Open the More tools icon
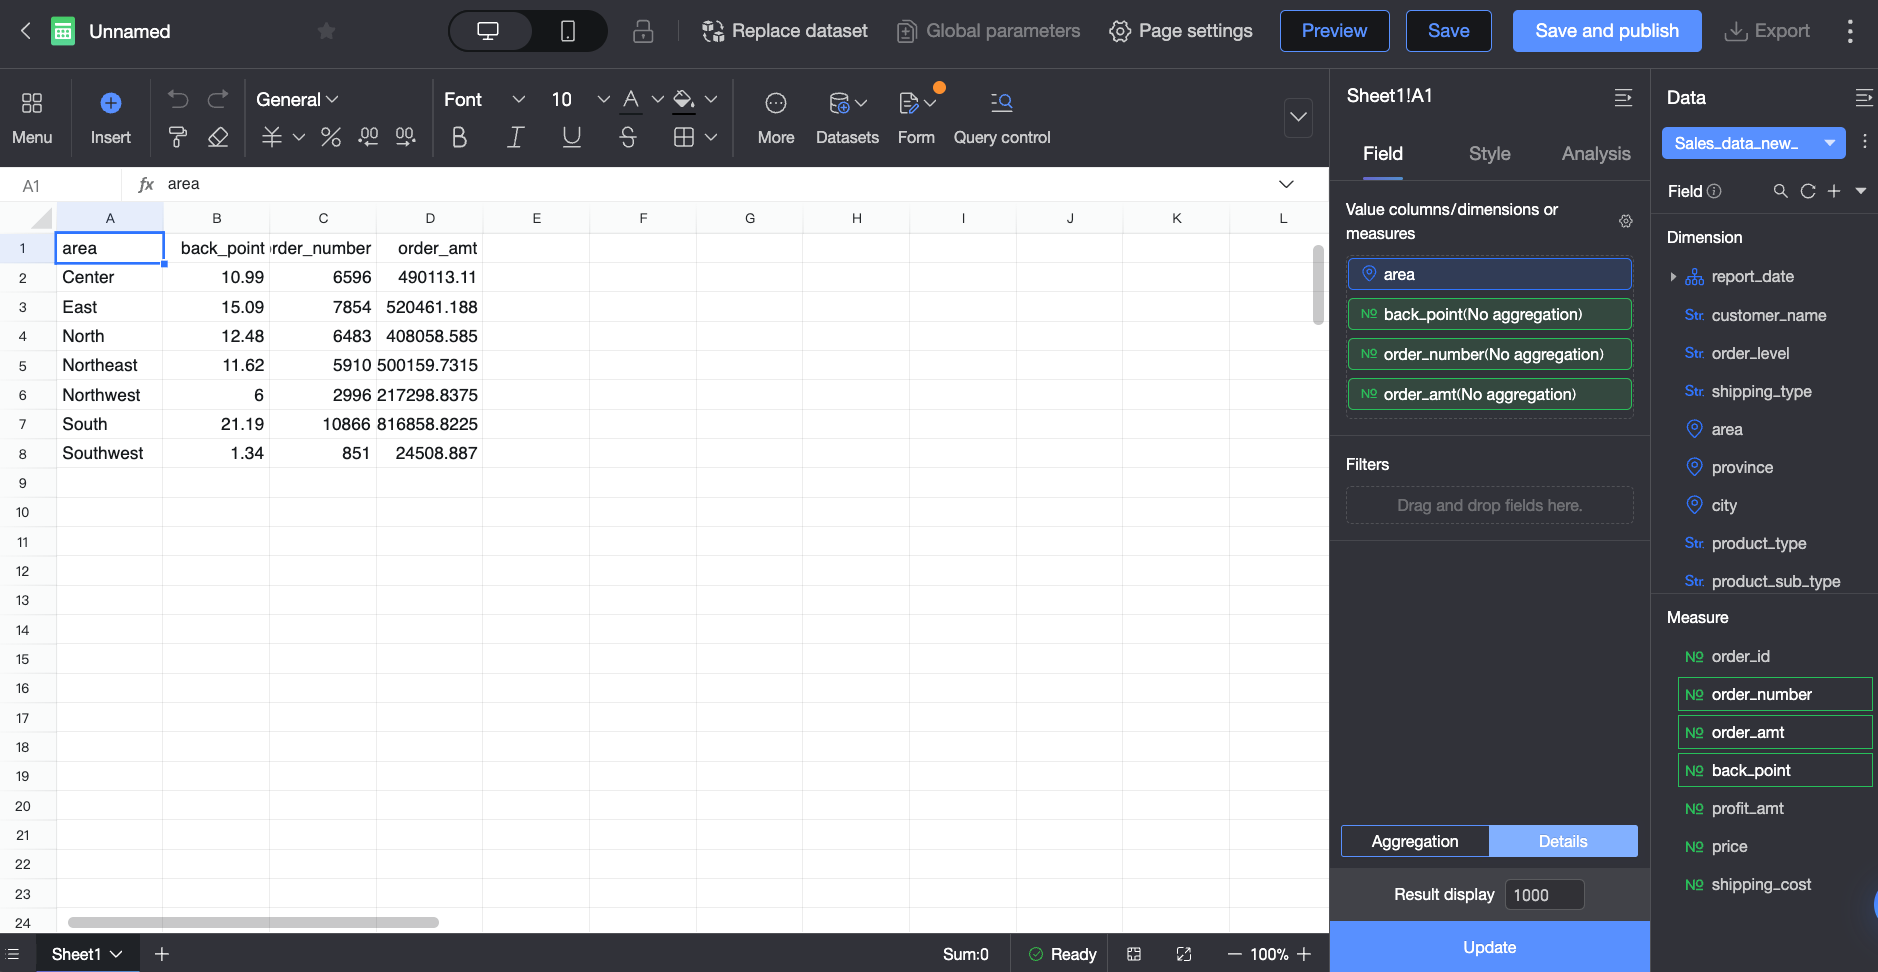 pos(776,103)
